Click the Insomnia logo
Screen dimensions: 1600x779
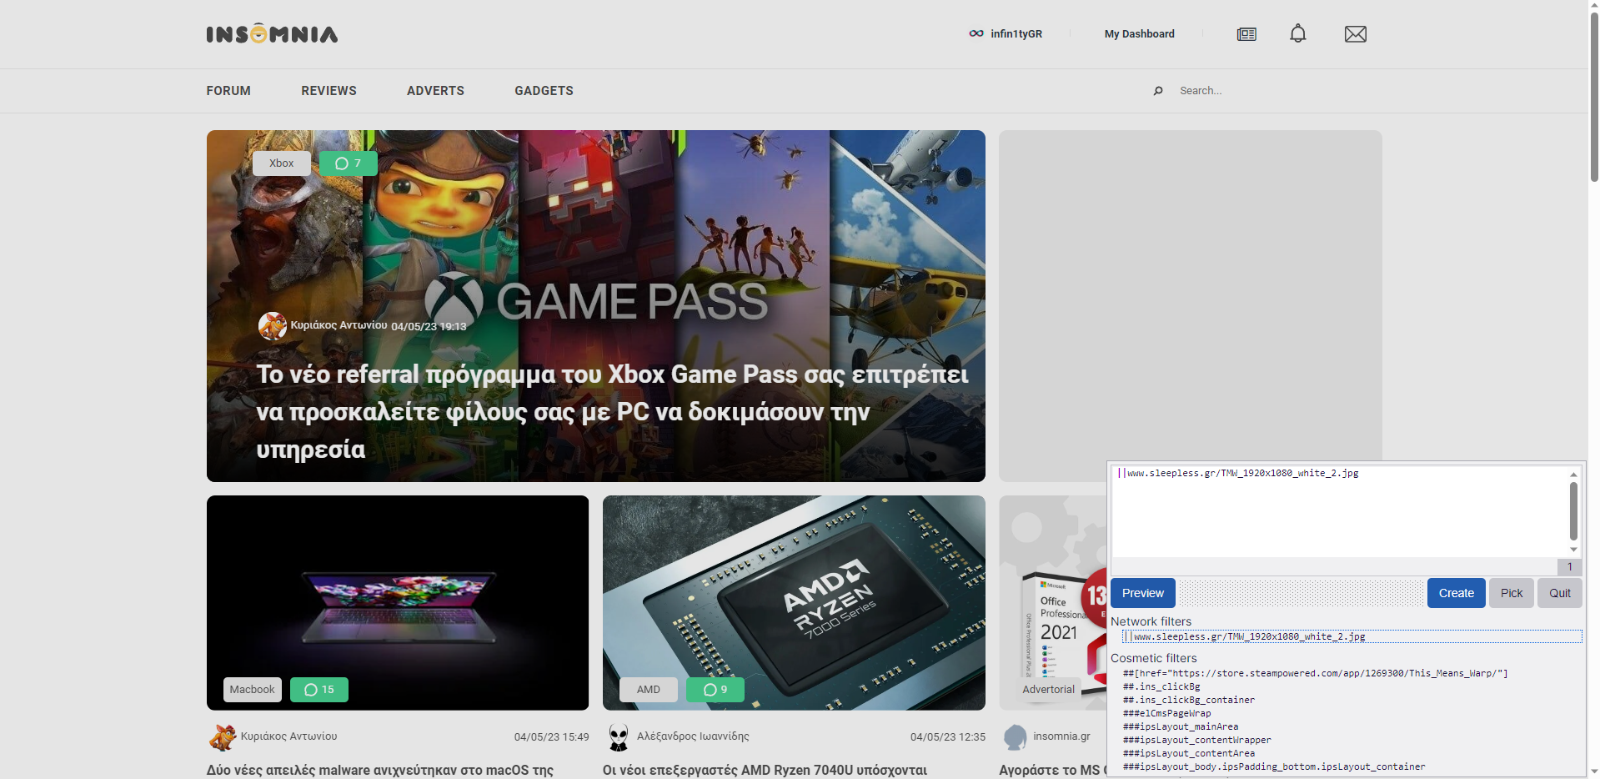pyautogui.click(x=272, y=34)
